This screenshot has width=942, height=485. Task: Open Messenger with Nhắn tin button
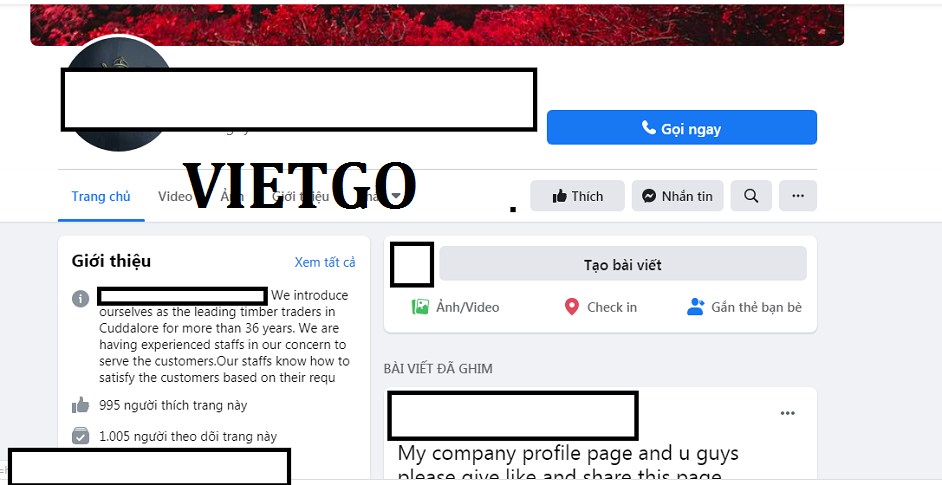coord(677,196)
